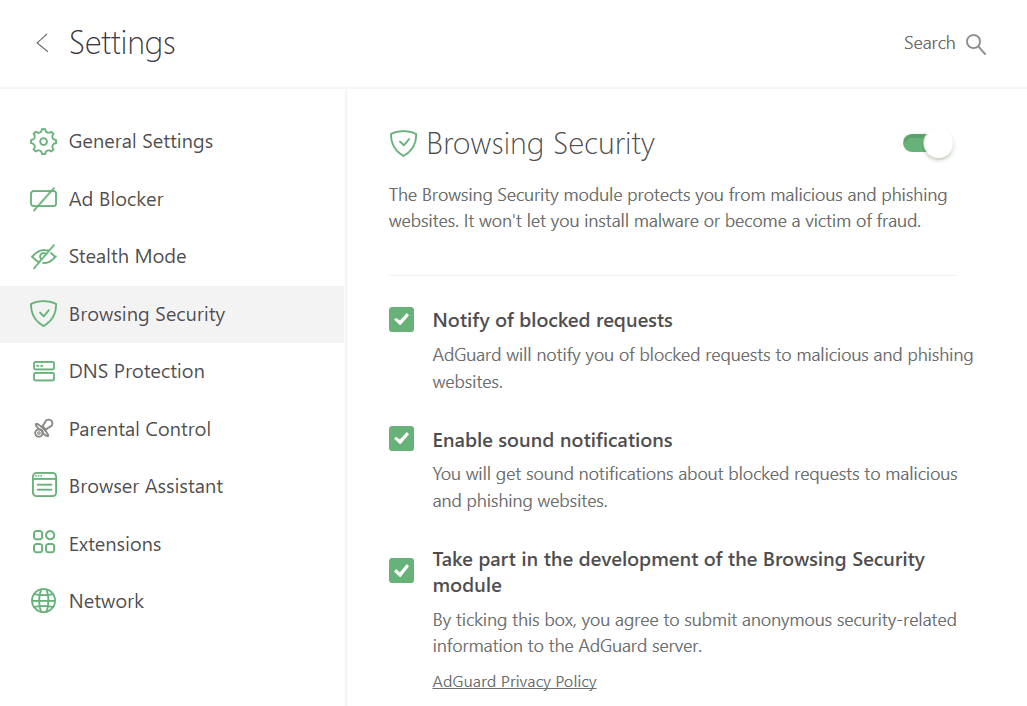
Task: Click the Settings page title
Action: [122, 44]
